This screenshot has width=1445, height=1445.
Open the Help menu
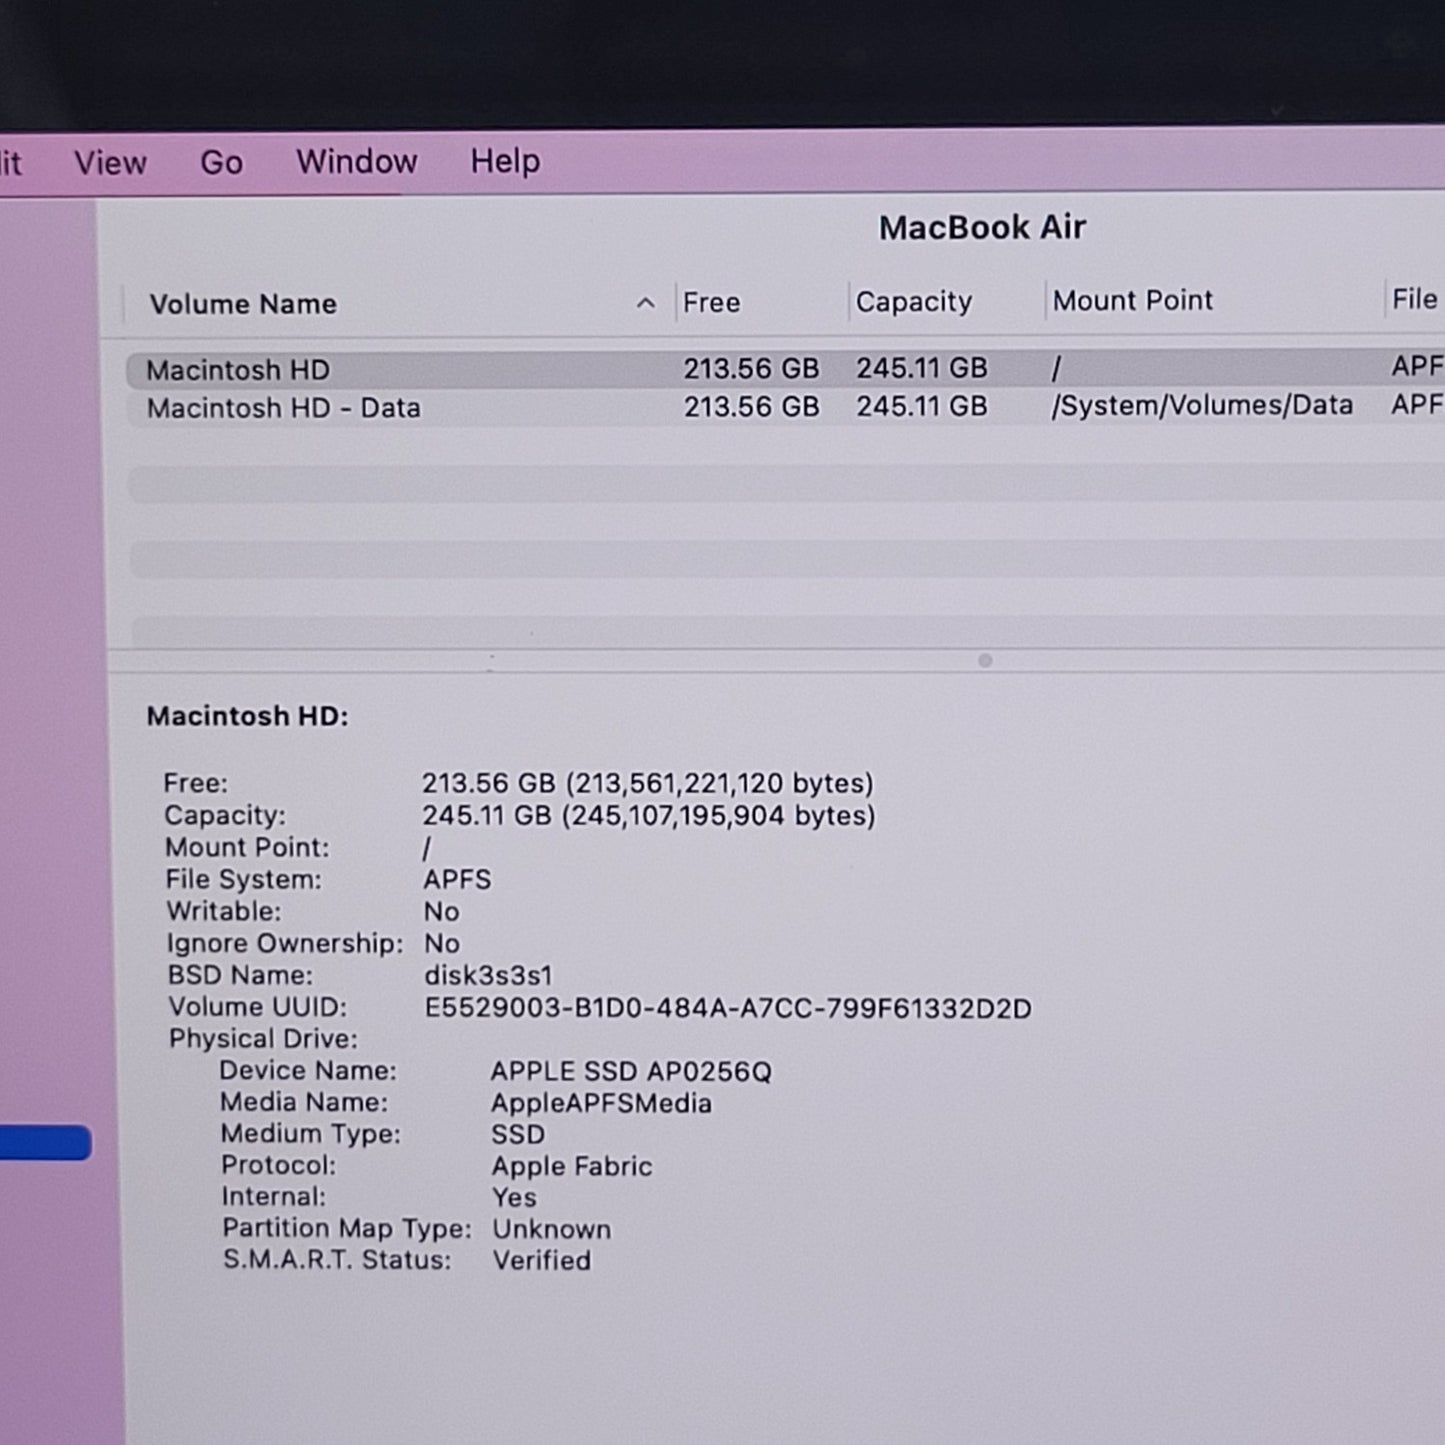(x=505, y=161)
